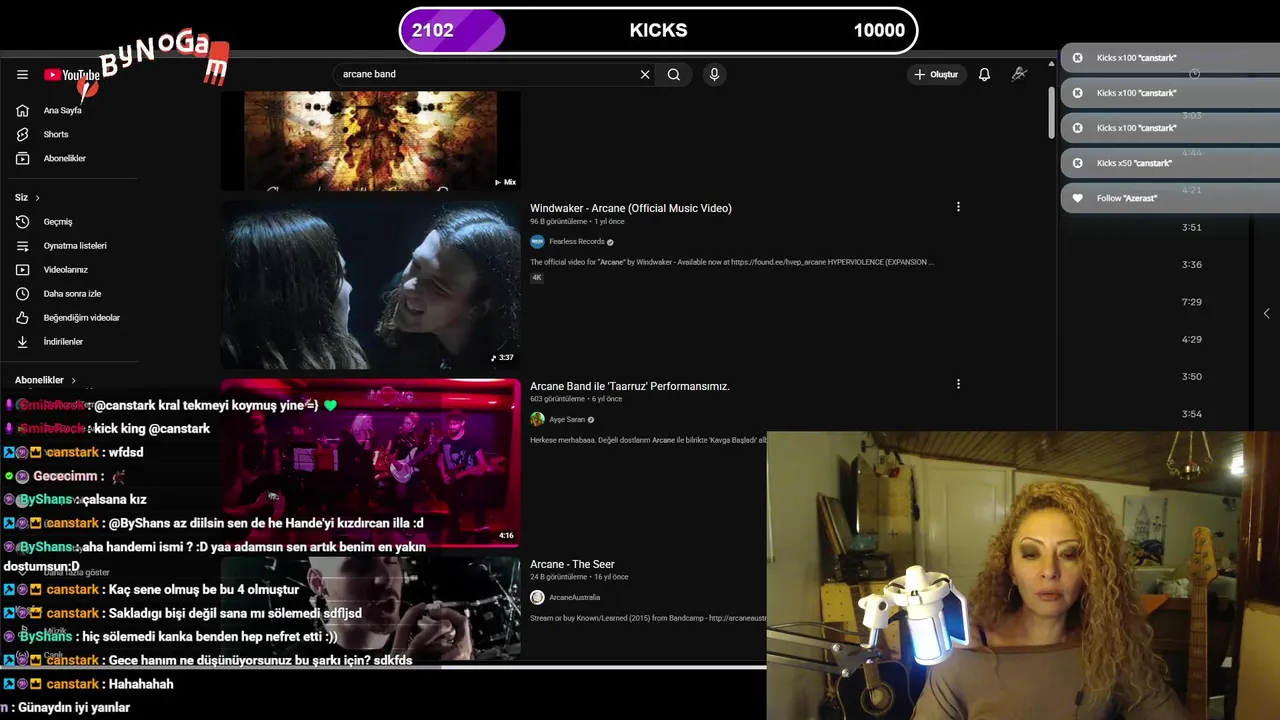Click the Ayşe Saran channel avatar
1280x720 pixels.
point(537,420)
